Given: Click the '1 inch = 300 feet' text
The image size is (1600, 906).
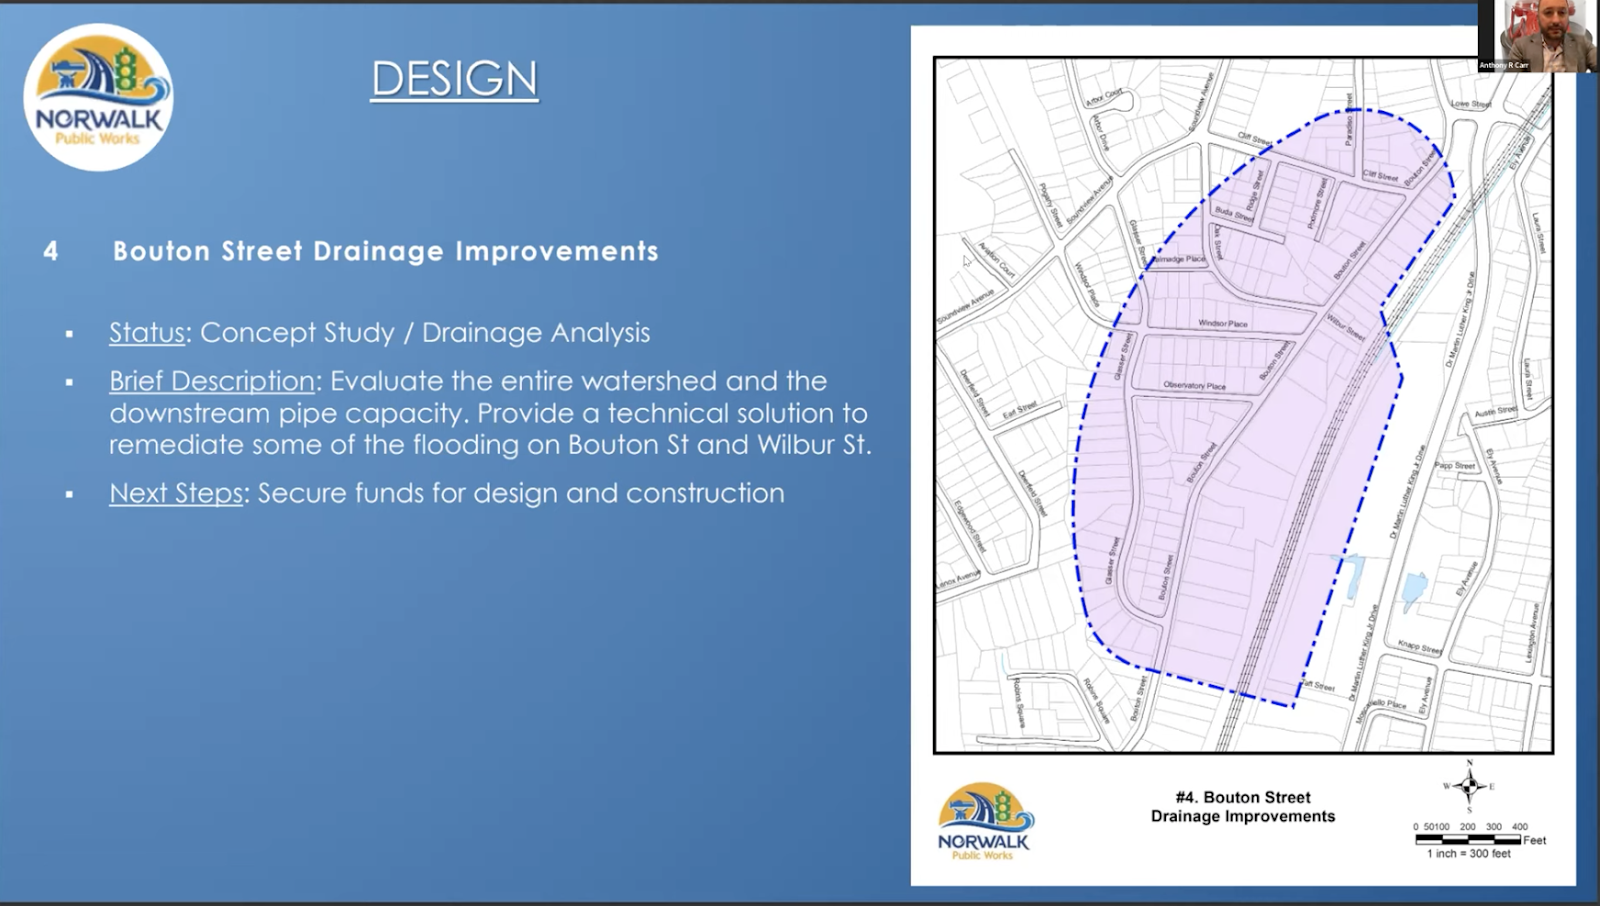Looking at the screenshot, I should click(1468, 854).
